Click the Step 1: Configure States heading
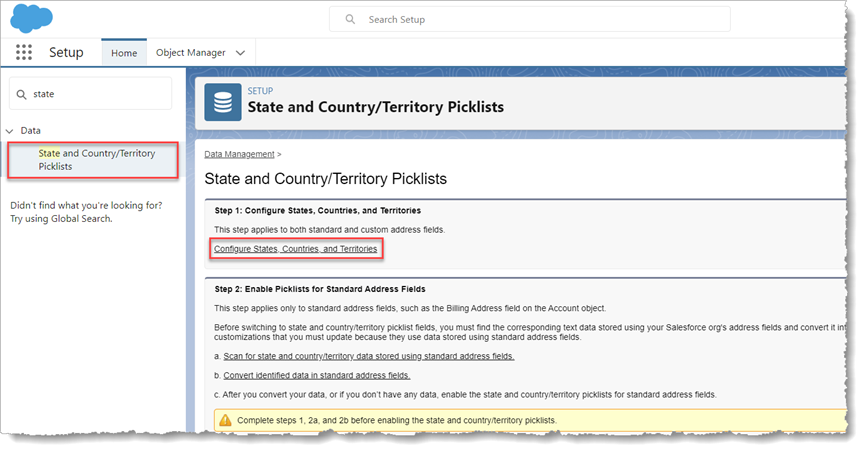This screenshot has height=452, width=865. pos(318,211)
